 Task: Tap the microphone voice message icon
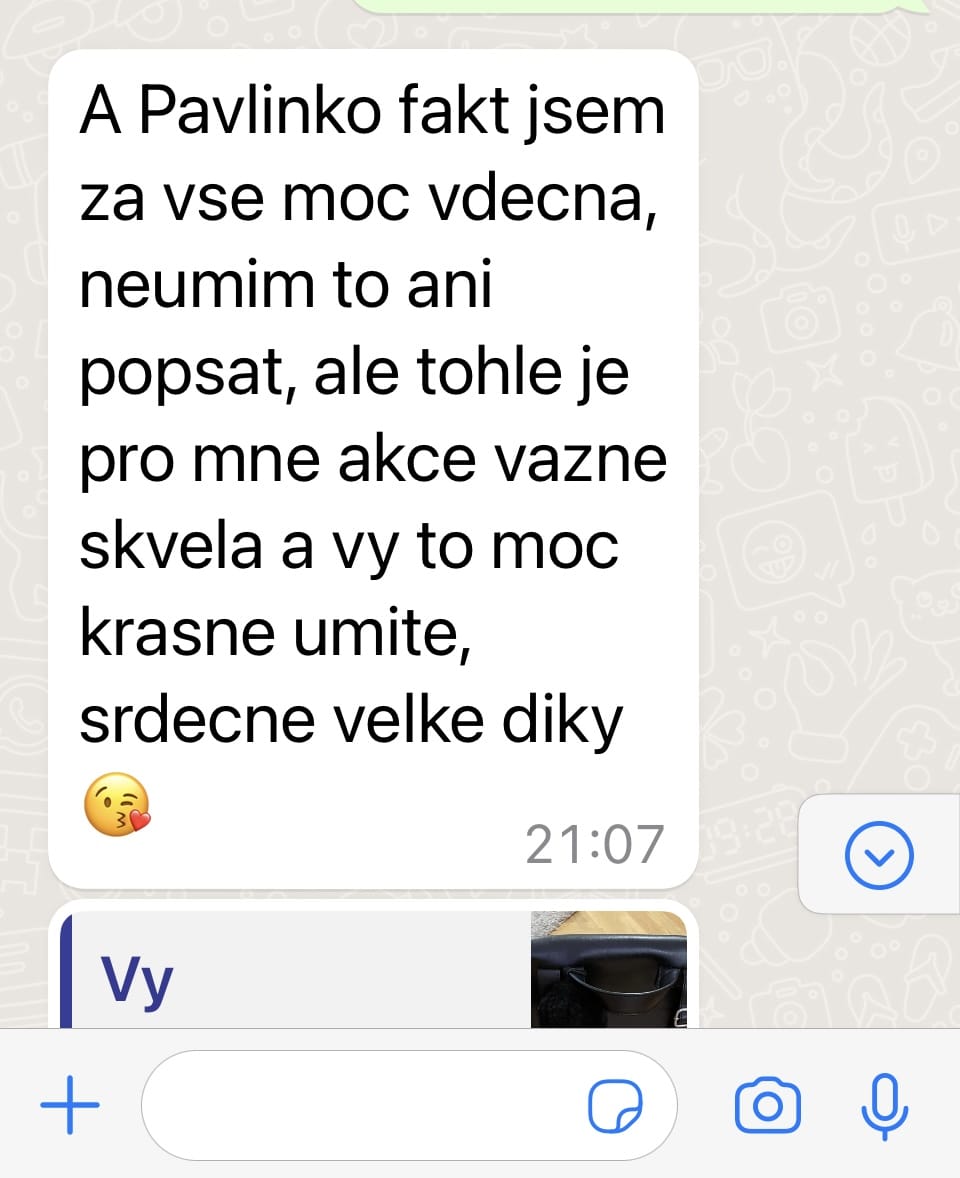click(x=884, y=1106)
